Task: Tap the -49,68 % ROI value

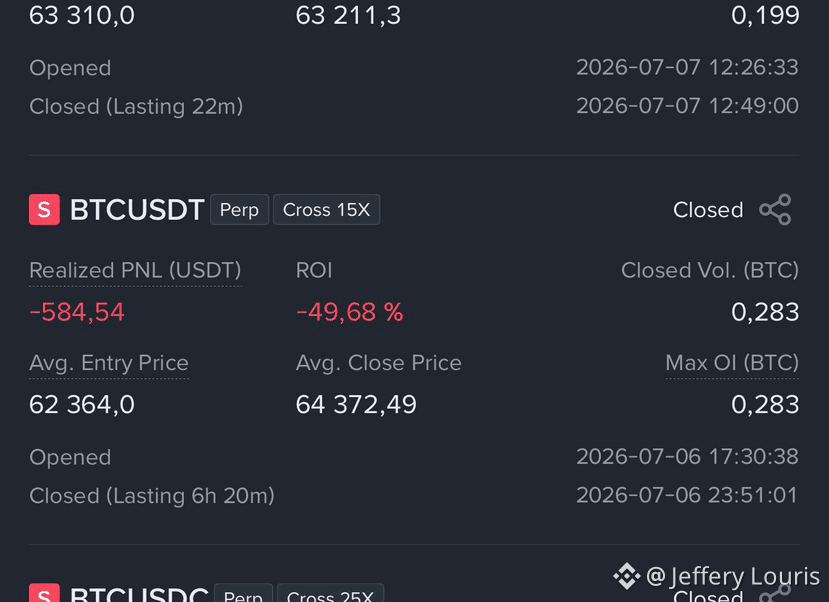Action: pyautogui.click(x=349, y=312)
